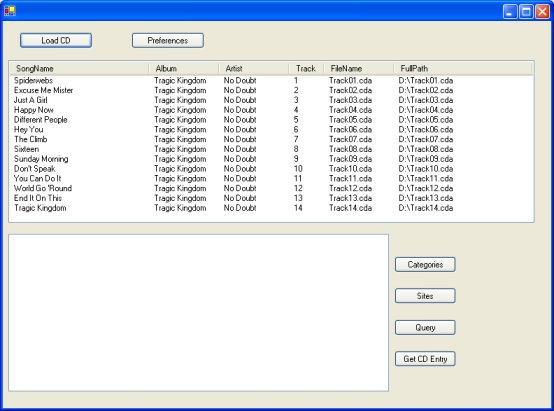Image resolution: width=554 pixels, height=411 pixels.
Task: Sort by the Track column header
Action: pyautogui.click(x=306, y=69)
